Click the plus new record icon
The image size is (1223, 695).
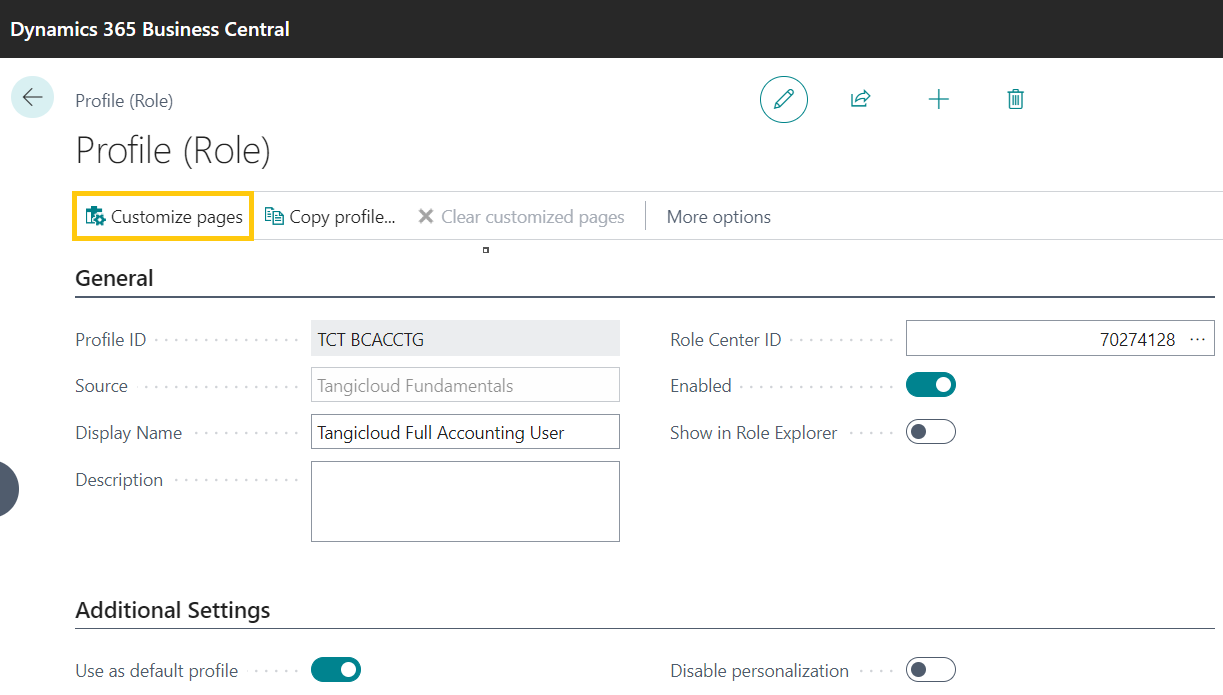[938, 99]
